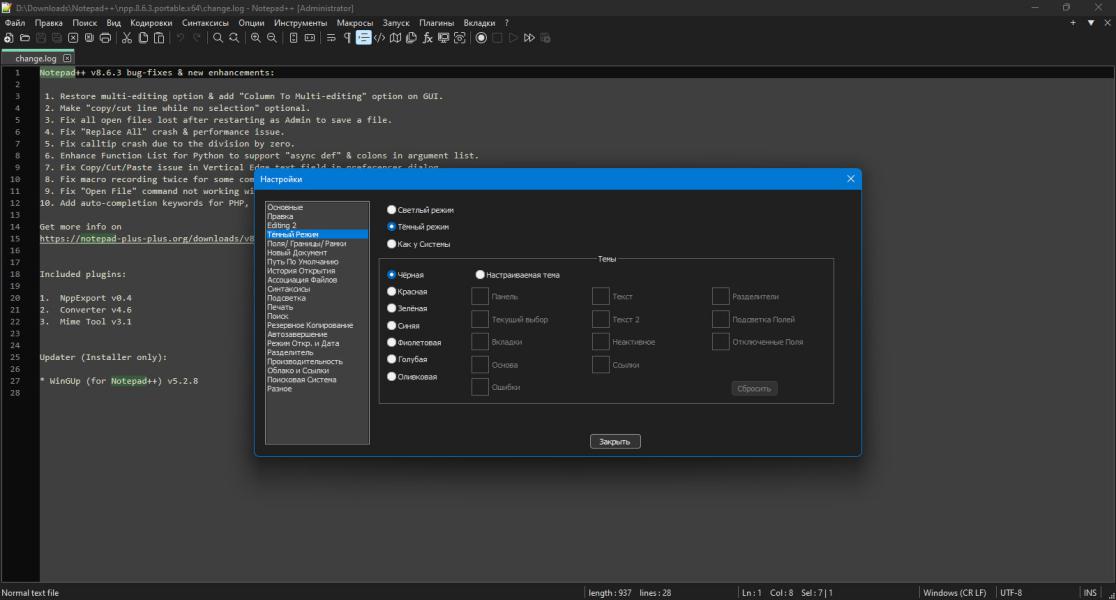Toggle the highlighted indent guide icon
This screenshot has height=600, width=1116.
point(363,38)
